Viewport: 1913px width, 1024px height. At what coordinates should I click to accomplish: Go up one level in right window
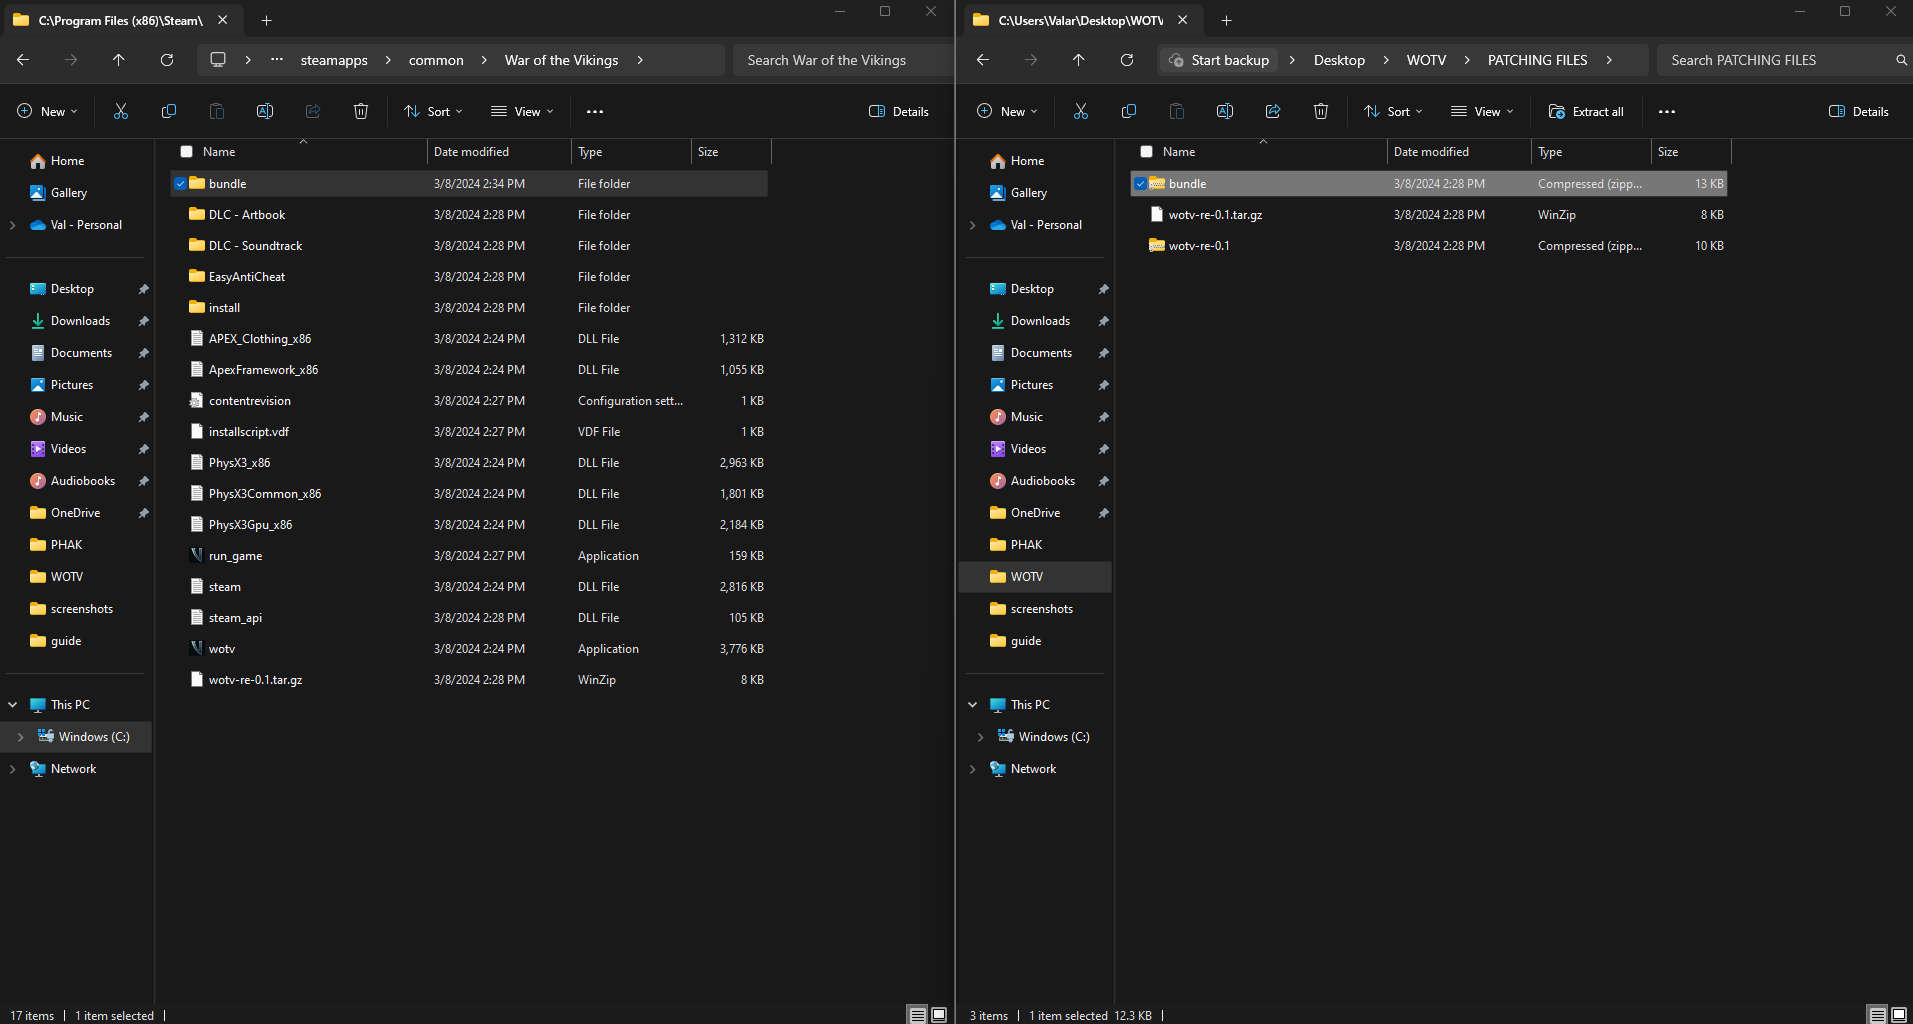1079,60
